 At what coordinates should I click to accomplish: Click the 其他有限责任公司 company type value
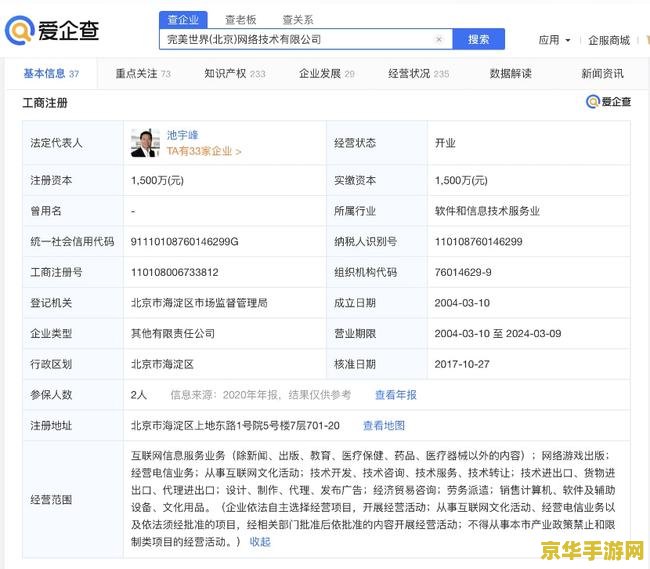(173, 334)
